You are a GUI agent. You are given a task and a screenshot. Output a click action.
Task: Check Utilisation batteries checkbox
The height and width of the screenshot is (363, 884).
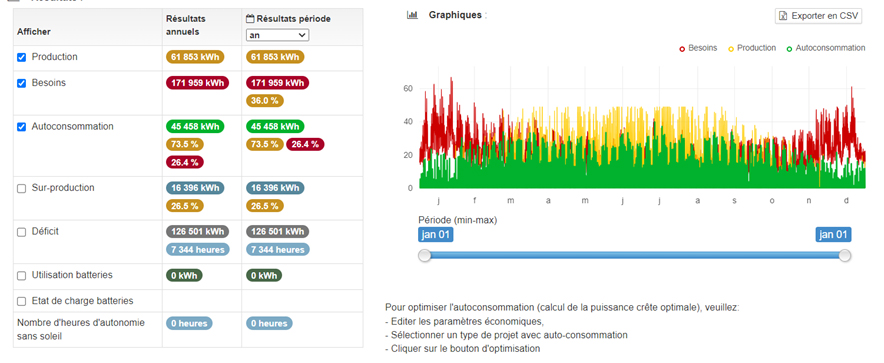(x=22, y=276)
